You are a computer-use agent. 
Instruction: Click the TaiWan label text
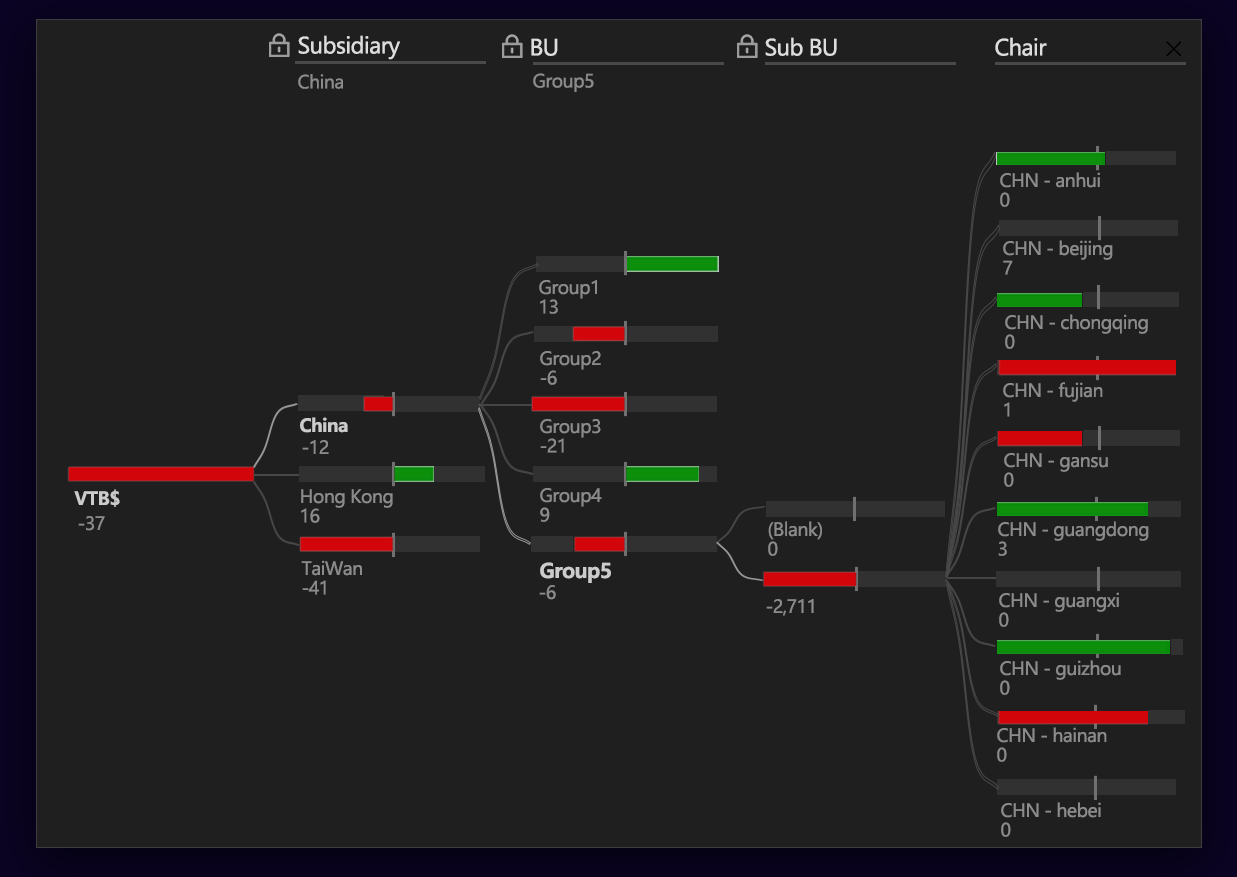tap(332, 568)
